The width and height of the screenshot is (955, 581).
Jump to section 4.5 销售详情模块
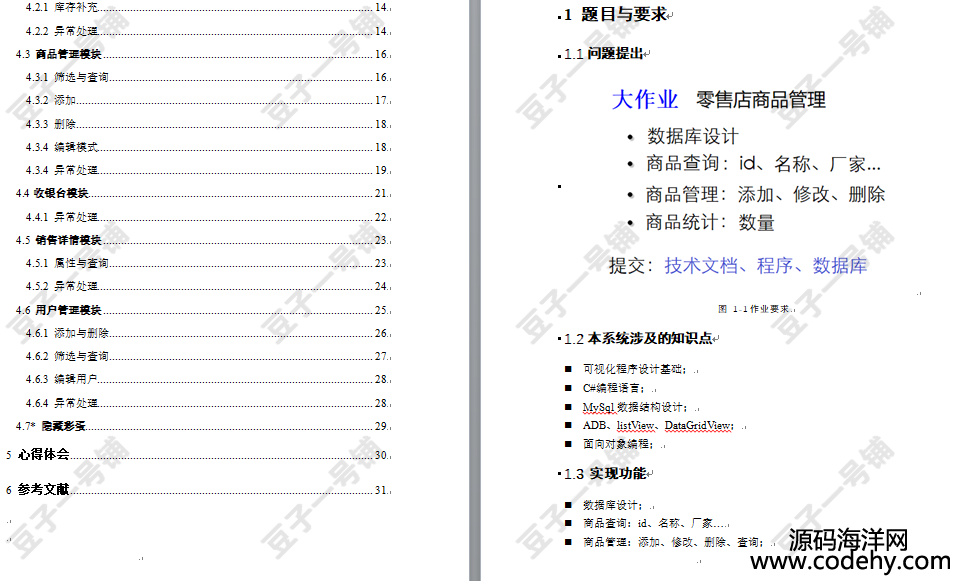(x=202, y=240)
